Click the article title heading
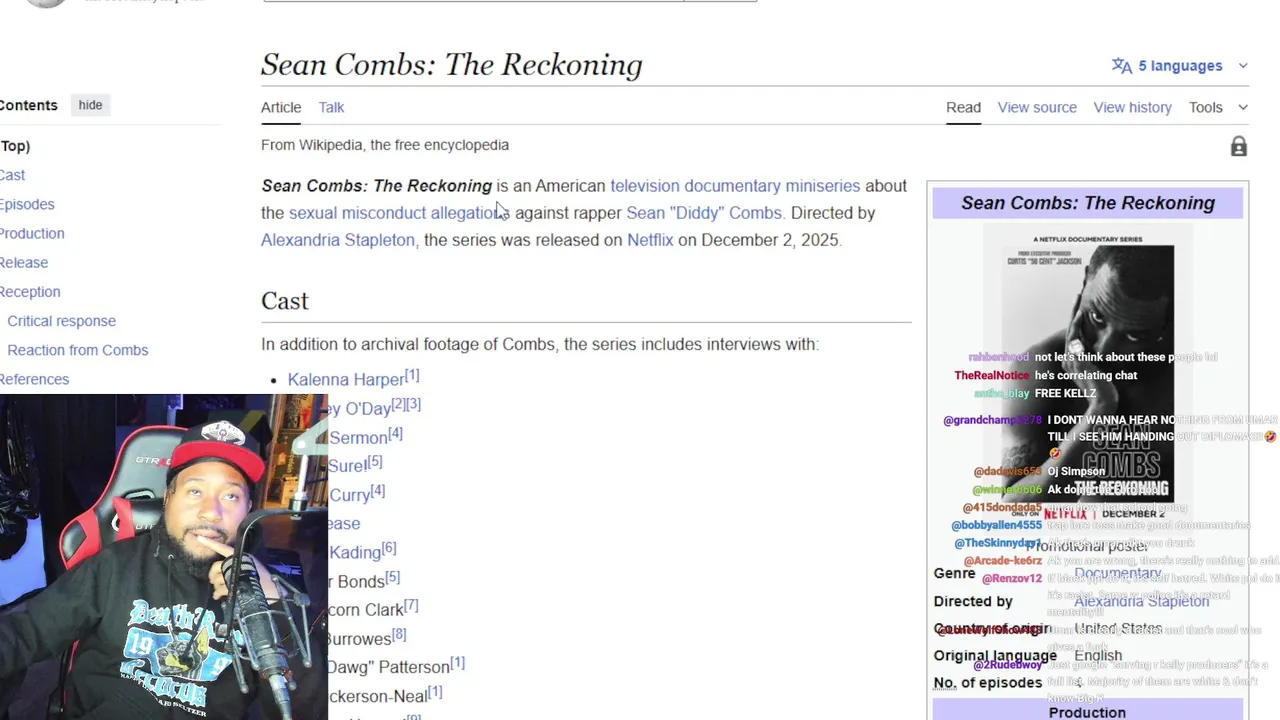 point(451,65)
